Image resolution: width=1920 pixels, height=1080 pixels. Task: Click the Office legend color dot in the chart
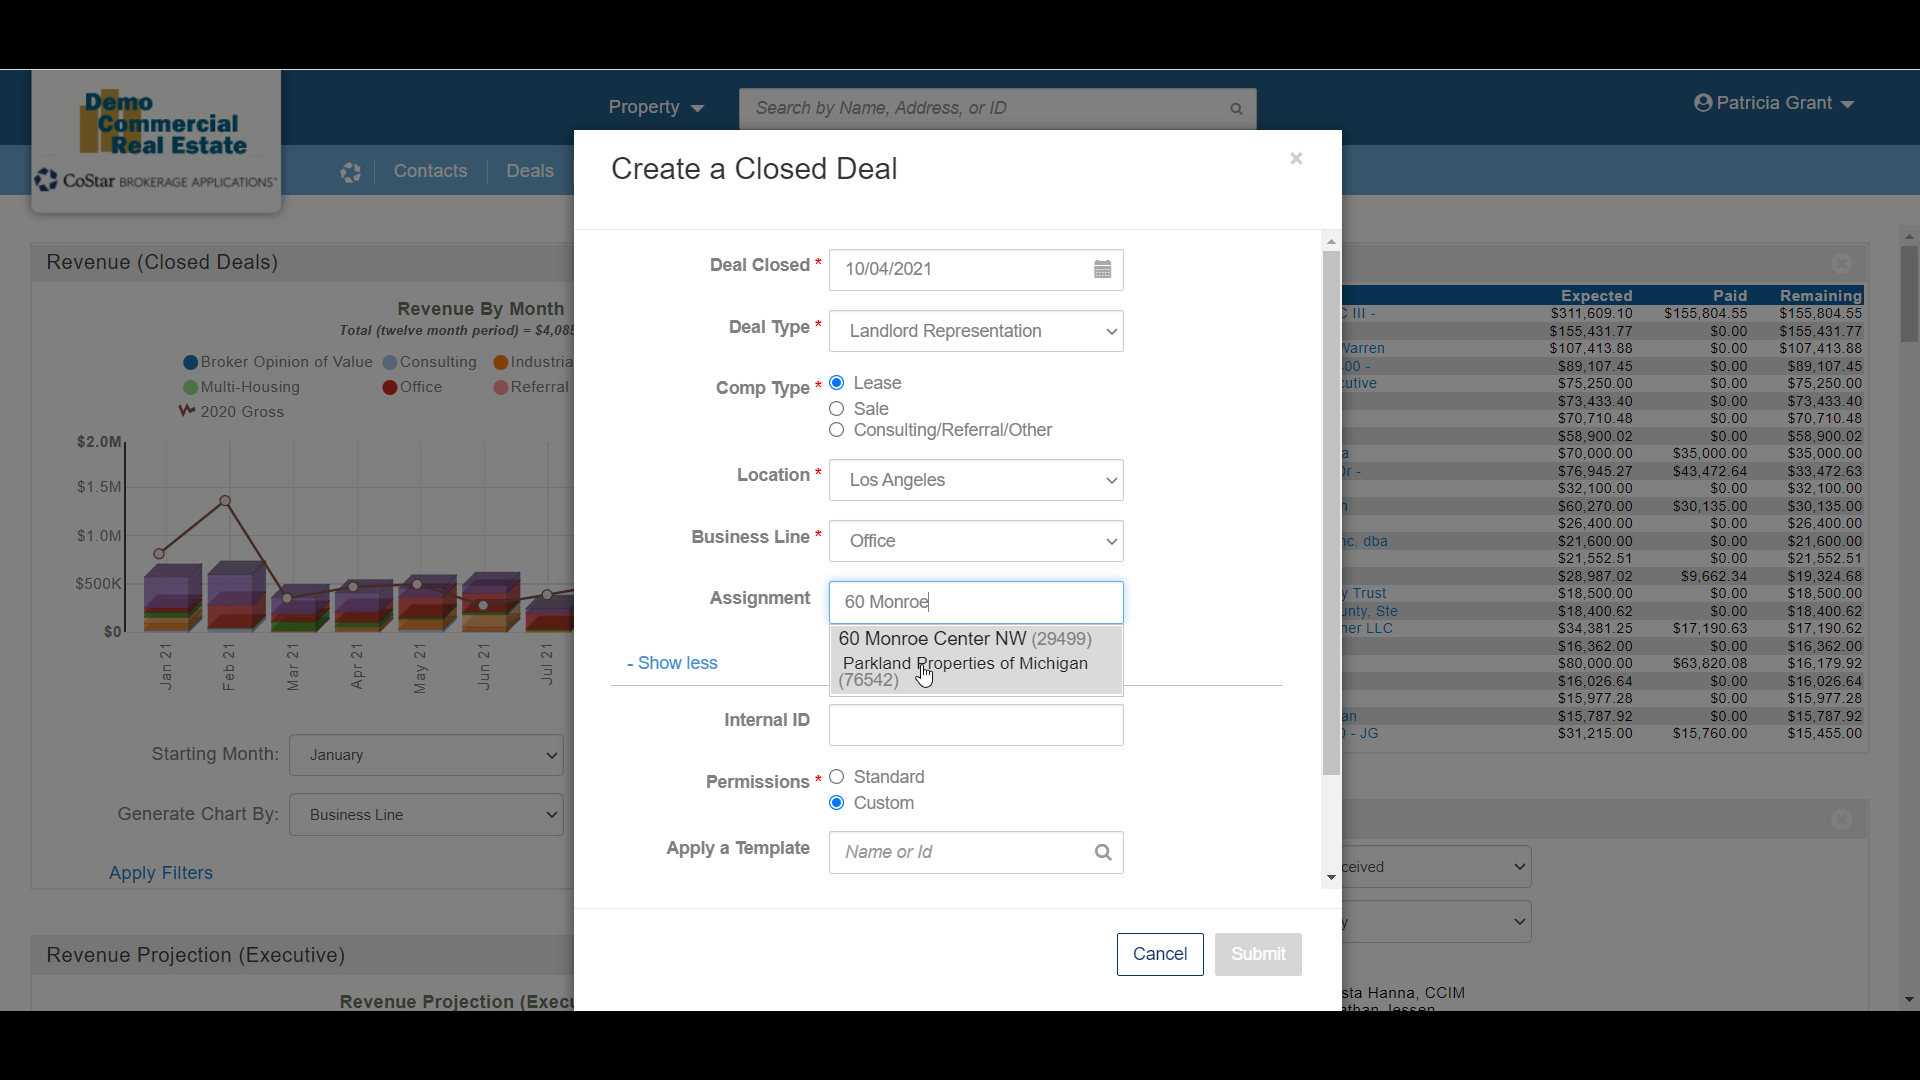(390, 388)
